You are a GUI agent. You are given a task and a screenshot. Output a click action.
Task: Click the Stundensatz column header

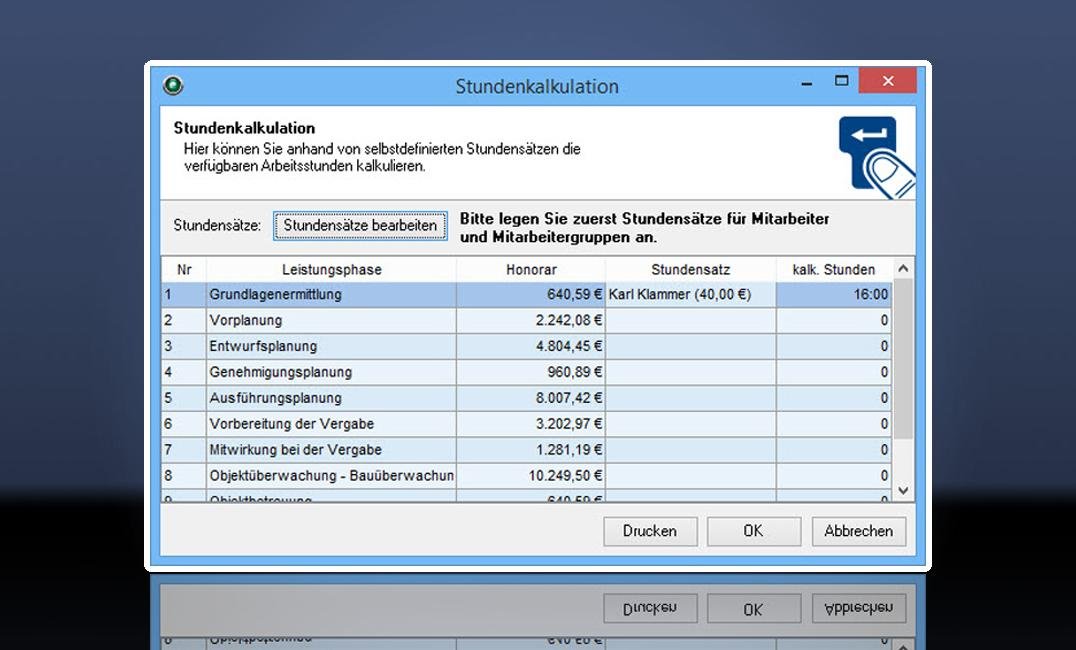690,270
